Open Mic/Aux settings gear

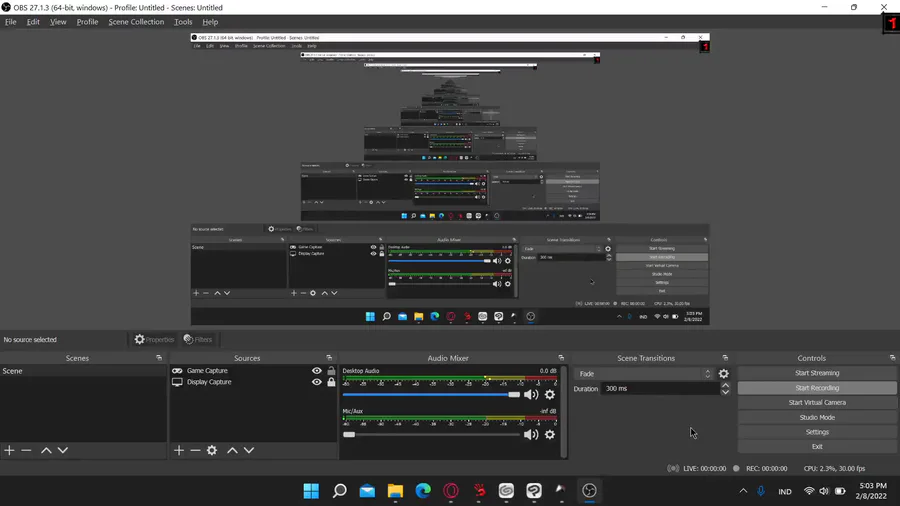pos(550,434)
